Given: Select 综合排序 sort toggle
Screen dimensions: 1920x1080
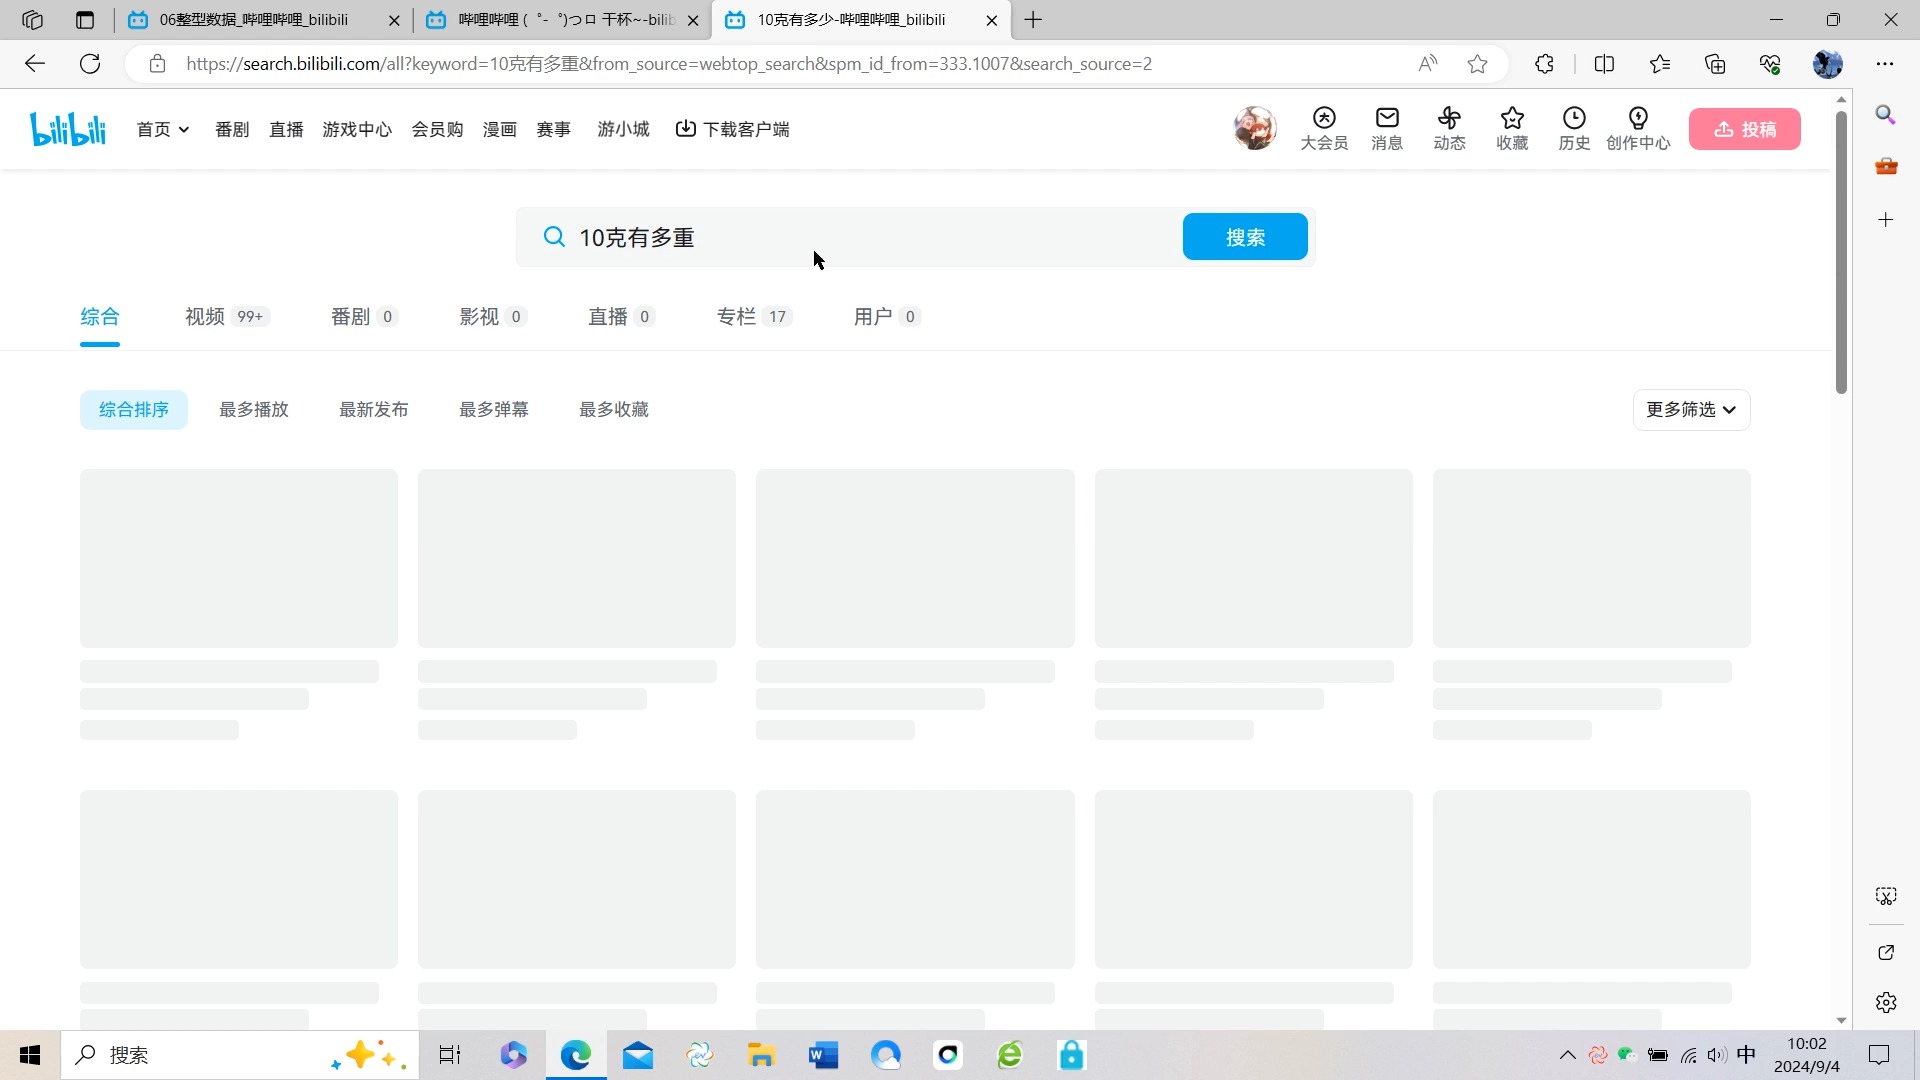Looking at the screenshot, I should [133, 410].
